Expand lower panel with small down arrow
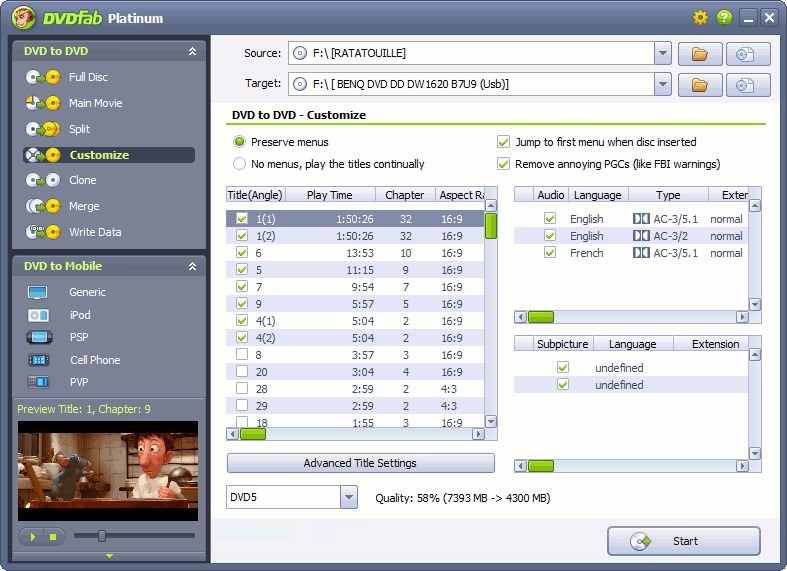Viewport: 787px width, 571px height. [109, 556]
